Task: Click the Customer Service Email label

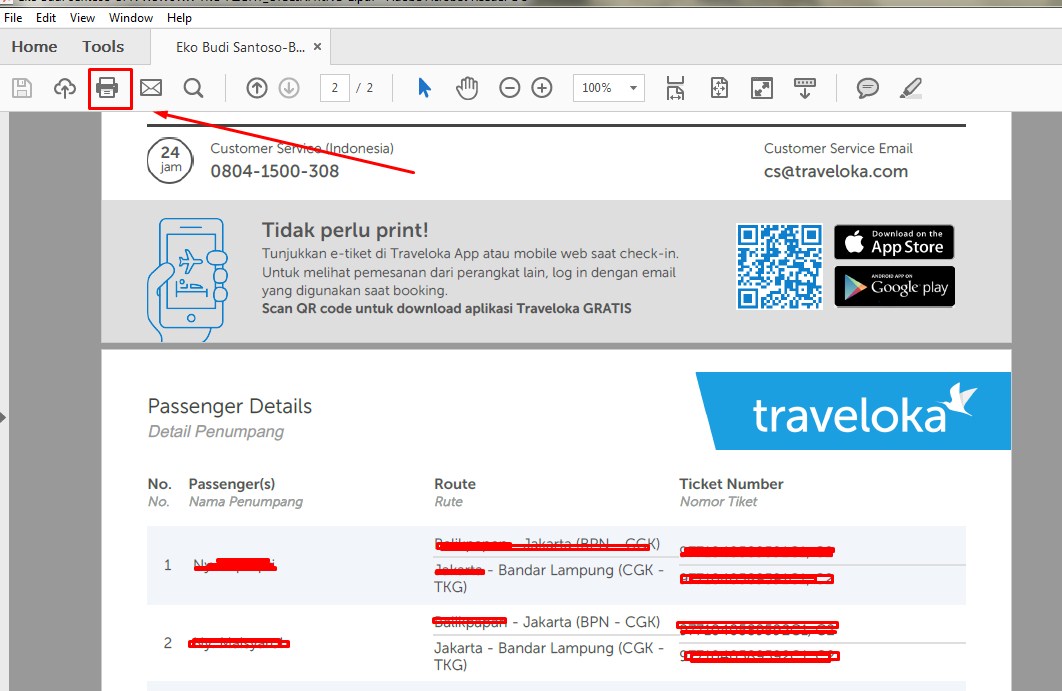Action: (x=838, y=148)
